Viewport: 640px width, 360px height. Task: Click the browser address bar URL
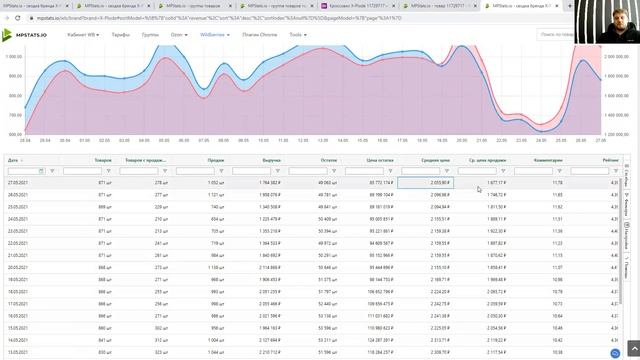219,18
